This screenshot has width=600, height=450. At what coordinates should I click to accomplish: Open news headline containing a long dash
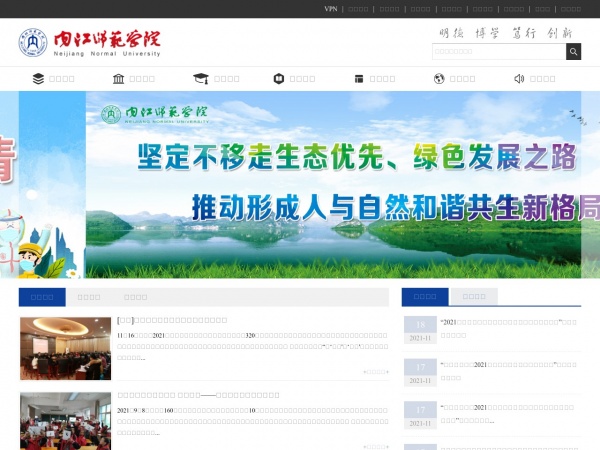pyautogui.click(x=198, y=395)
